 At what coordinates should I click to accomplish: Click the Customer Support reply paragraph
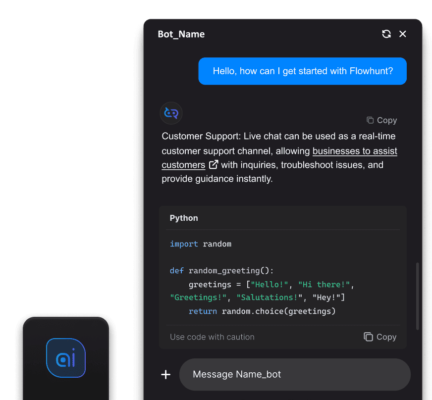279,157
